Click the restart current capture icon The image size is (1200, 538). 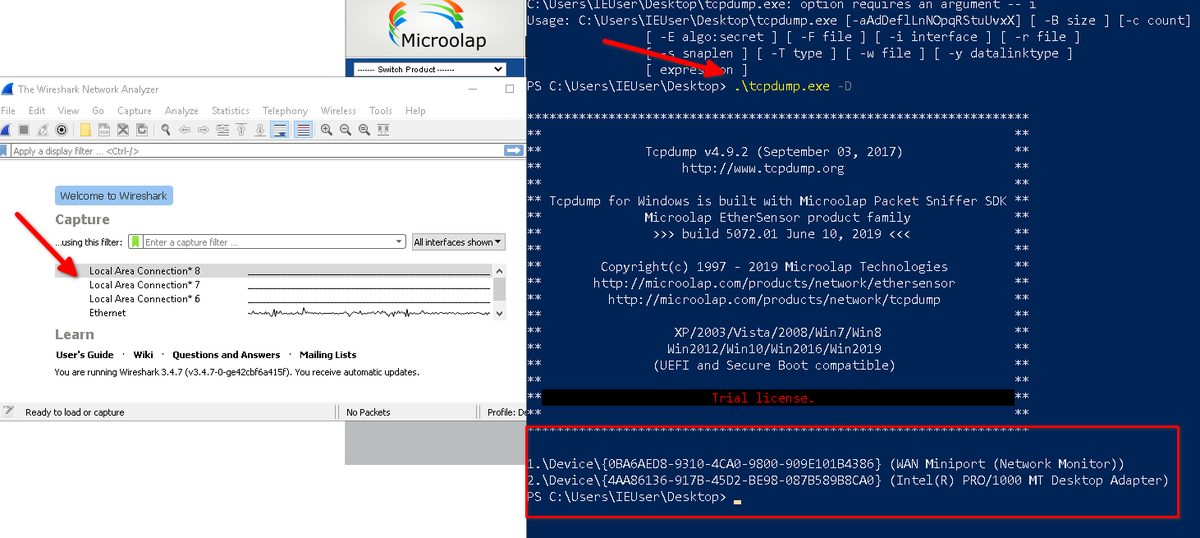[x=42, y=130]
